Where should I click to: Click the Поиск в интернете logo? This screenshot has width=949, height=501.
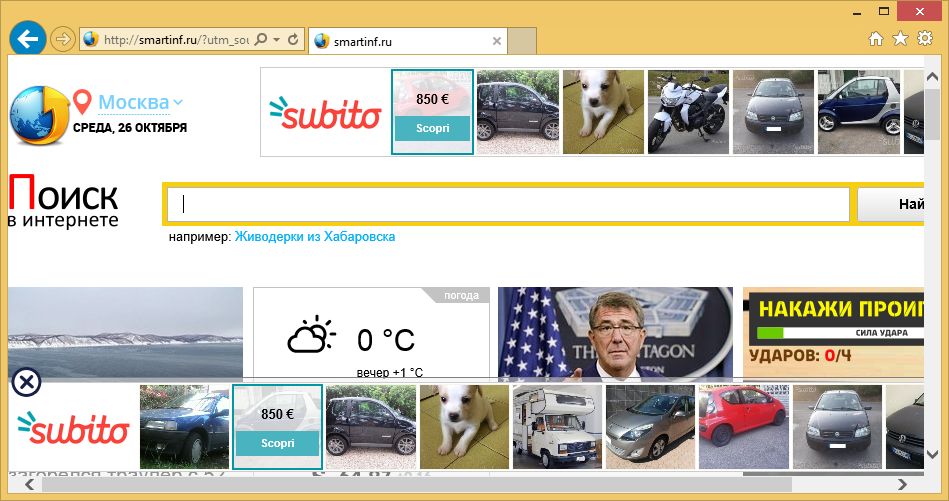click(x=63, y=201)
